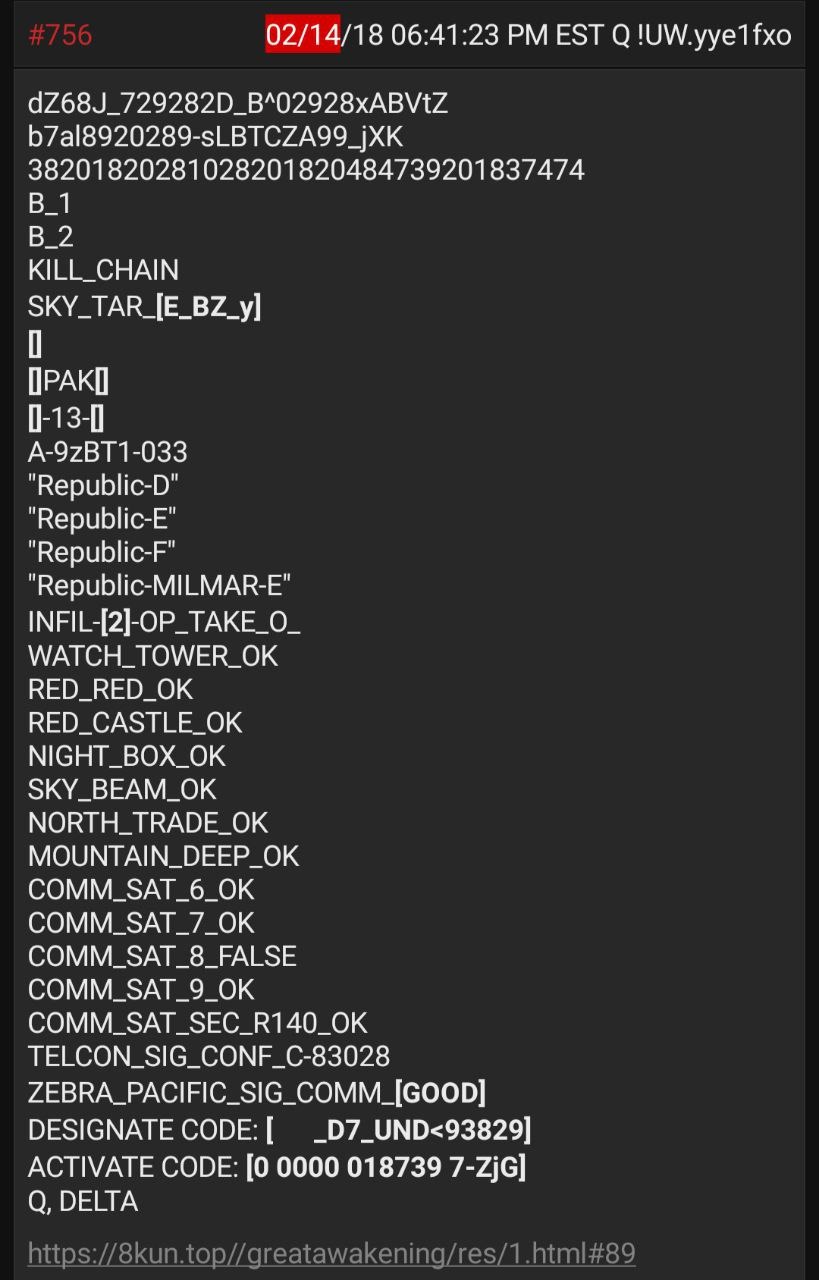The height and width of the screenshot is (1280, 819).
Task: Click the highlighted 02/14 date
Action: pyautogui.click(x=302, y=35)
